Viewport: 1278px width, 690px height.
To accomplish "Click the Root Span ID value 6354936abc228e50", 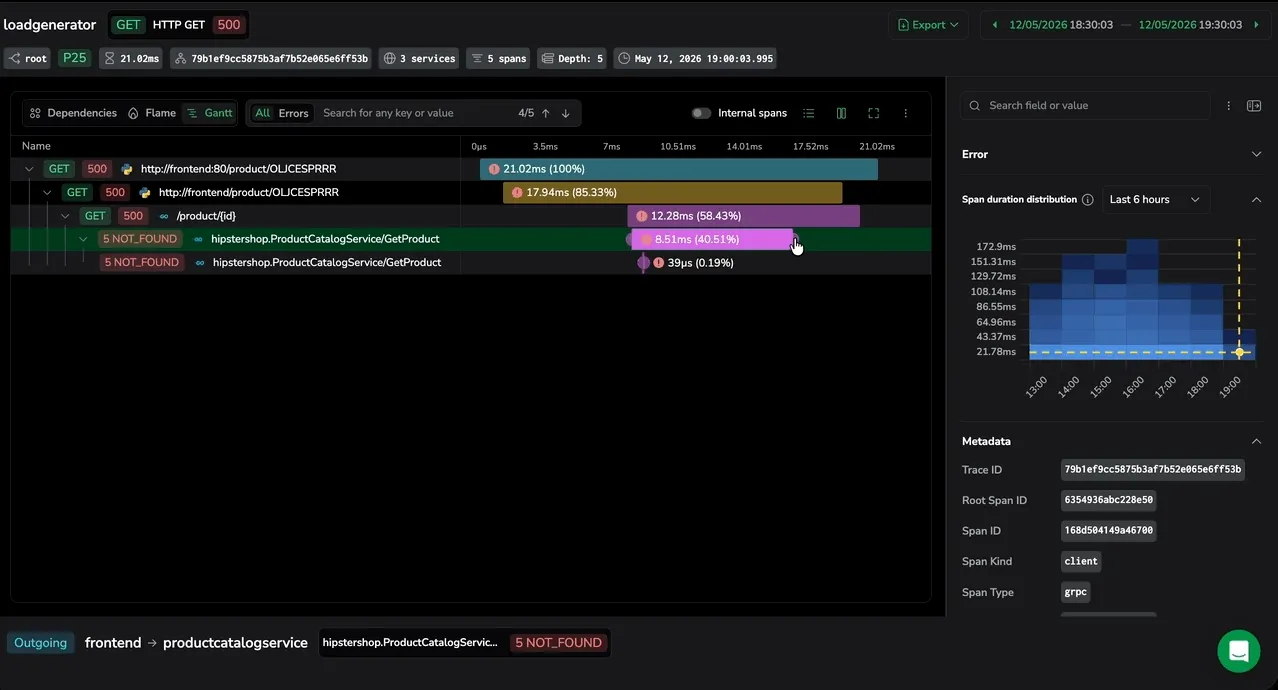I will [1108, 500].
